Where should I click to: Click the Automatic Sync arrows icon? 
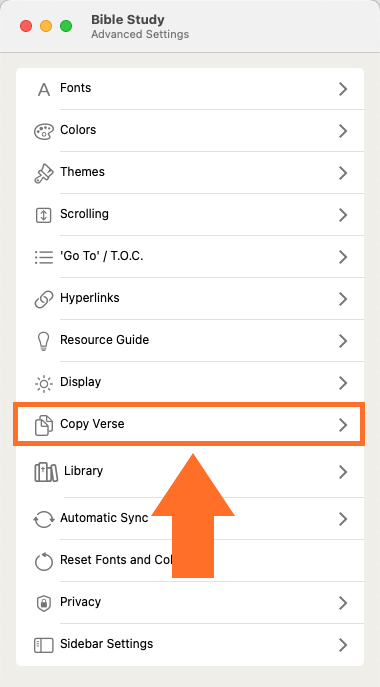[x=44, y=520]
